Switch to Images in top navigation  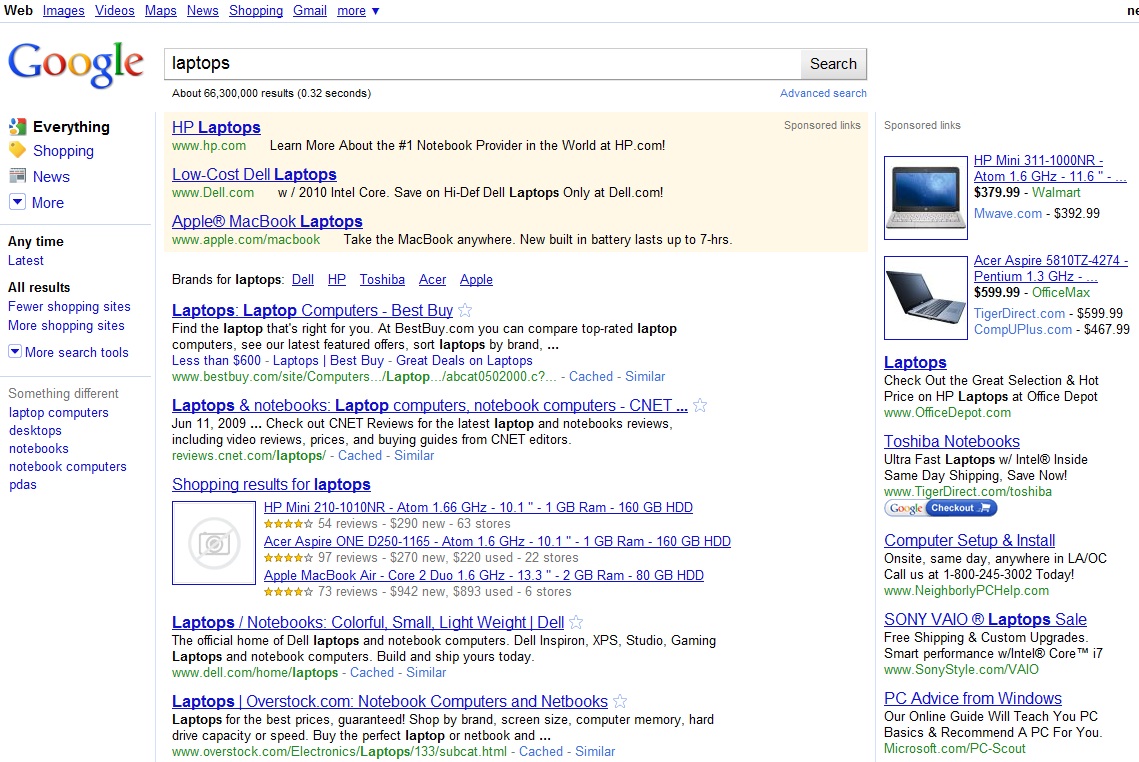[x=63, y=11]
